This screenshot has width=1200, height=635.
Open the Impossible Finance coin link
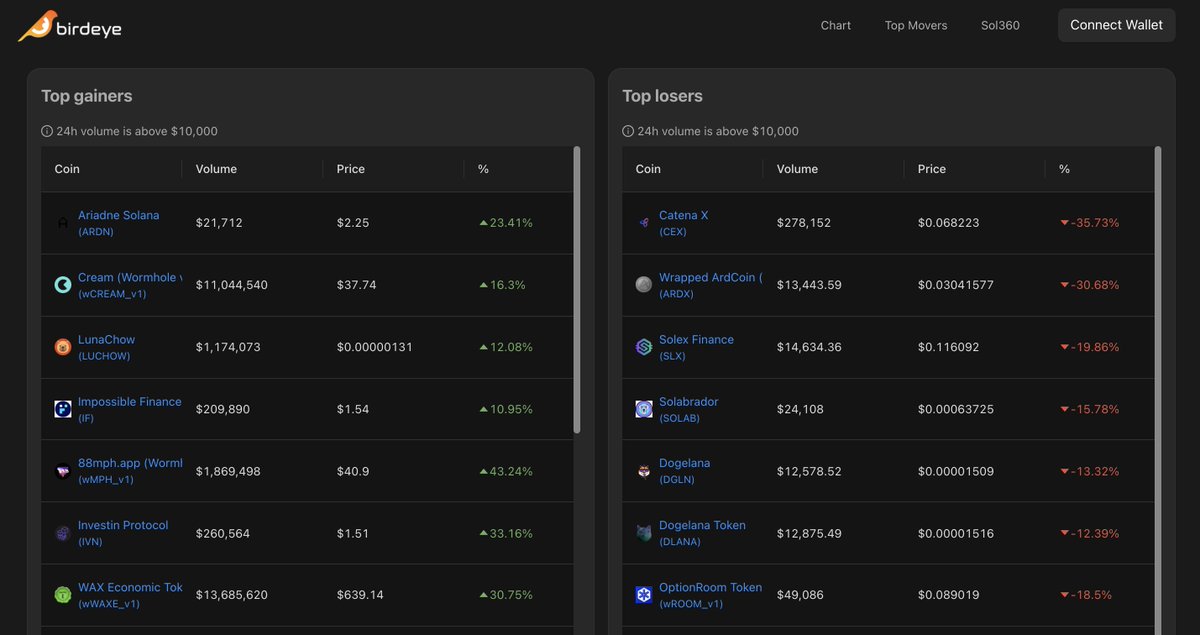[130, 401]
